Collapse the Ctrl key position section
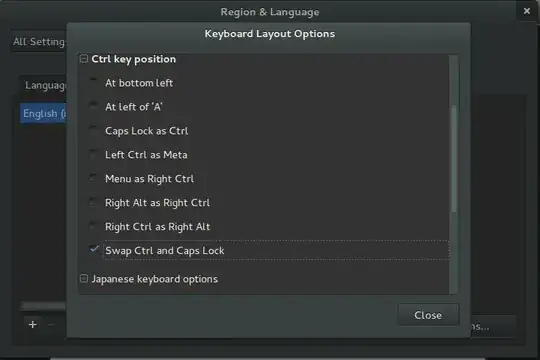540x360 pixels. [84, 59]
